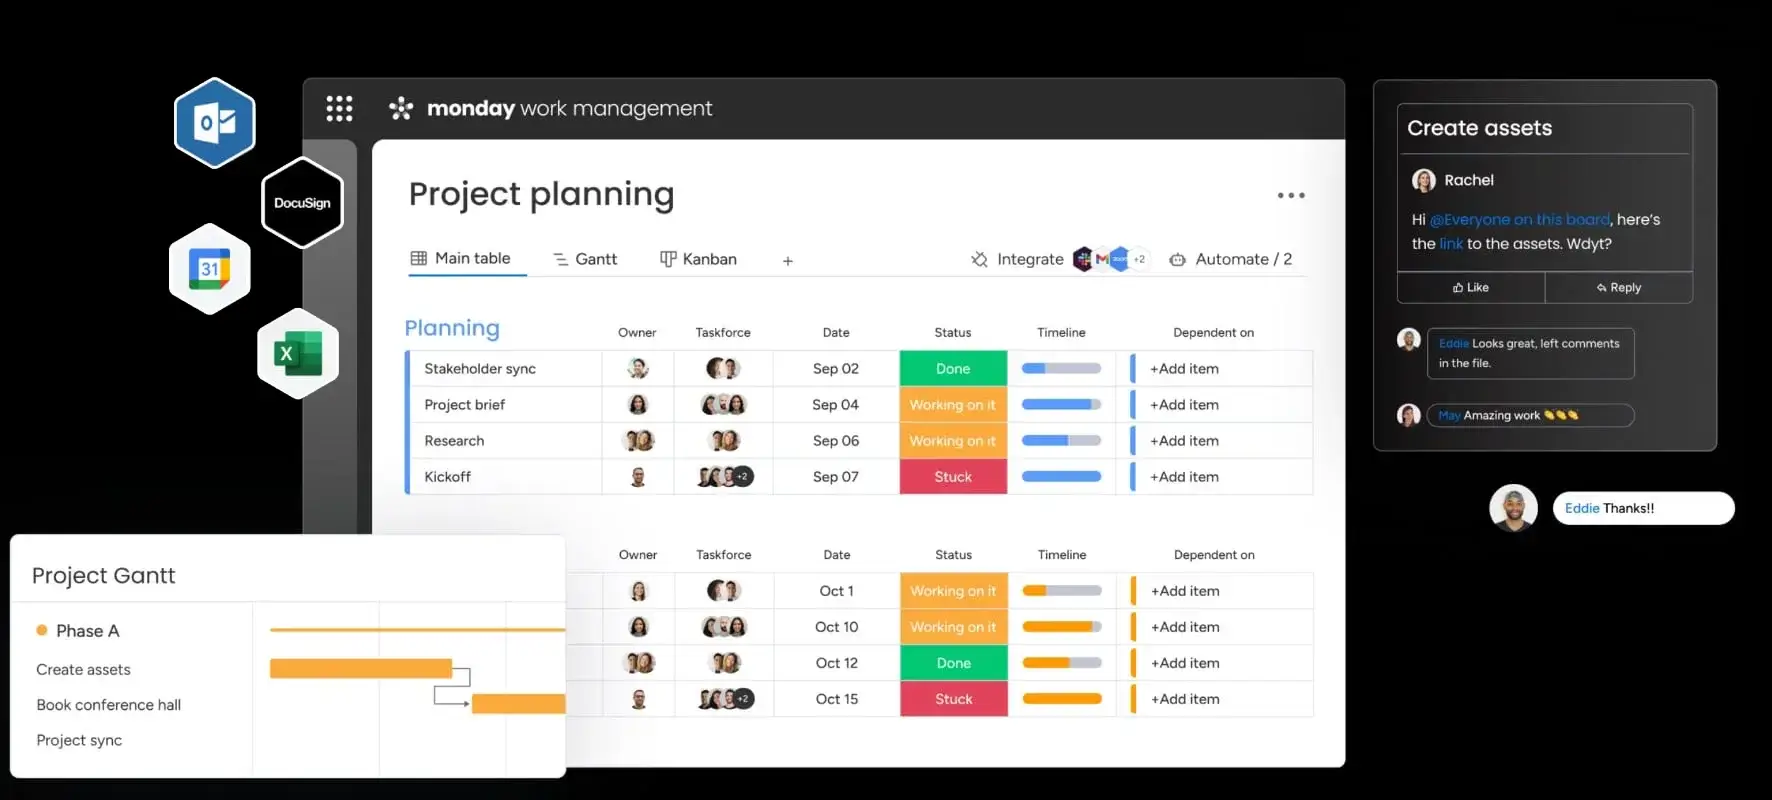Click the Phase A orange dot
The image size is (1772, 800).
(42, 630)
